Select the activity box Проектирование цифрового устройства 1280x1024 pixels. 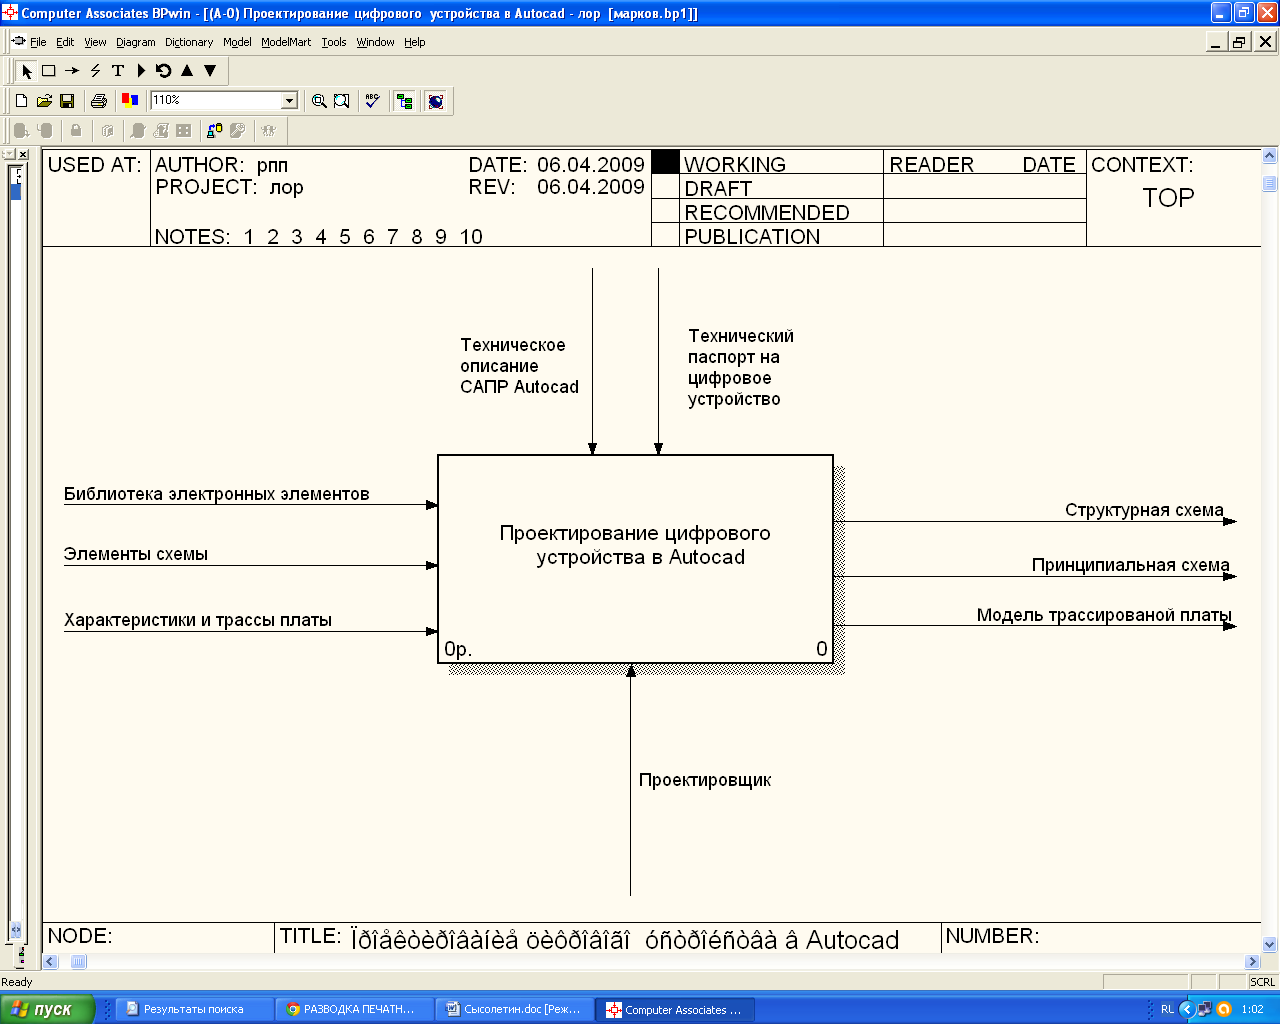point(635,559)
